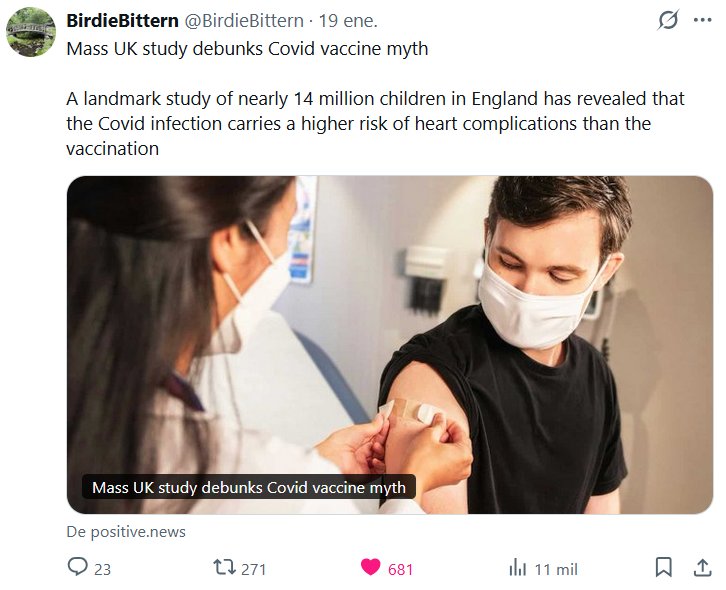Click the Grok icon beside the date

tap(665, 21)
